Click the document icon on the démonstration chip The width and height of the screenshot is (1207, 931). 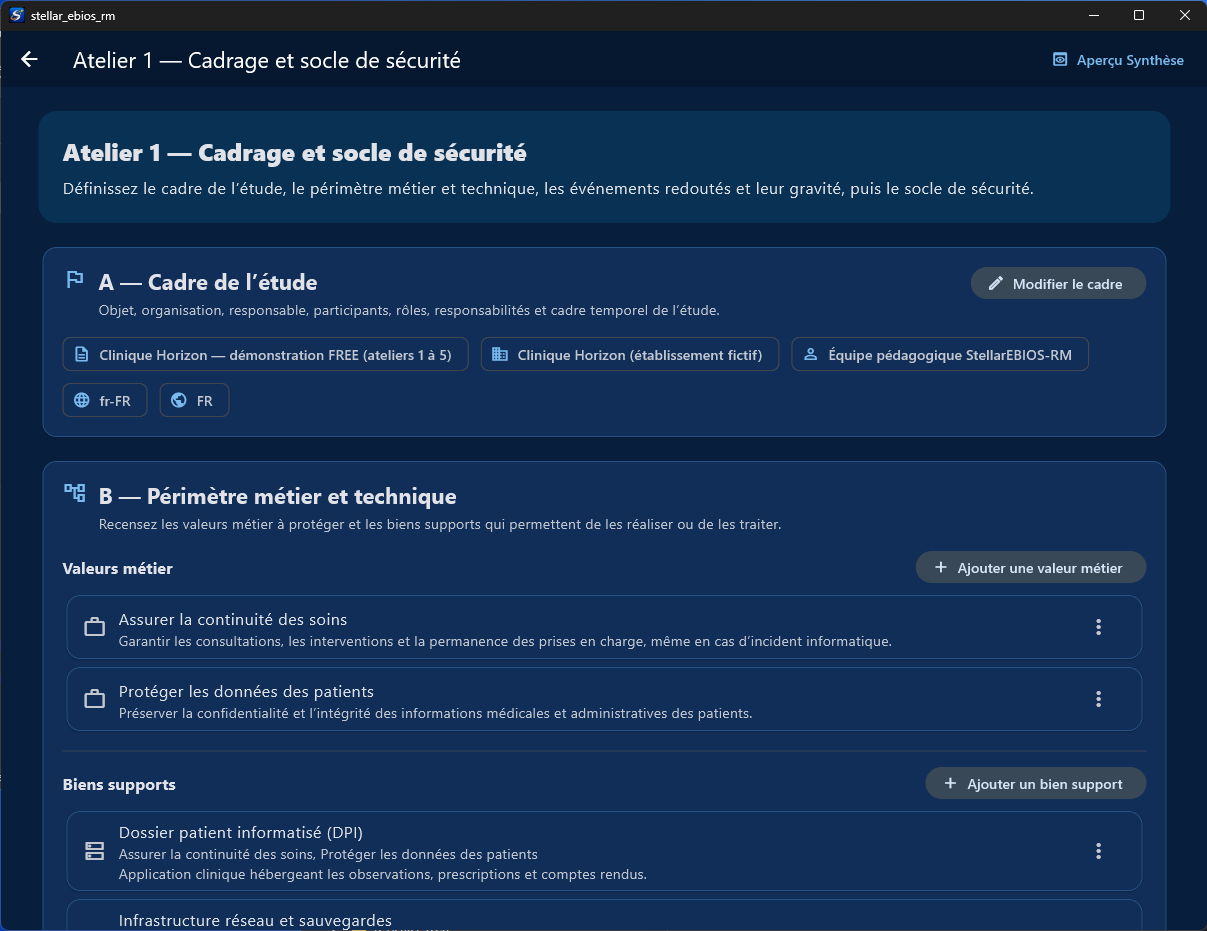(82, 355)
